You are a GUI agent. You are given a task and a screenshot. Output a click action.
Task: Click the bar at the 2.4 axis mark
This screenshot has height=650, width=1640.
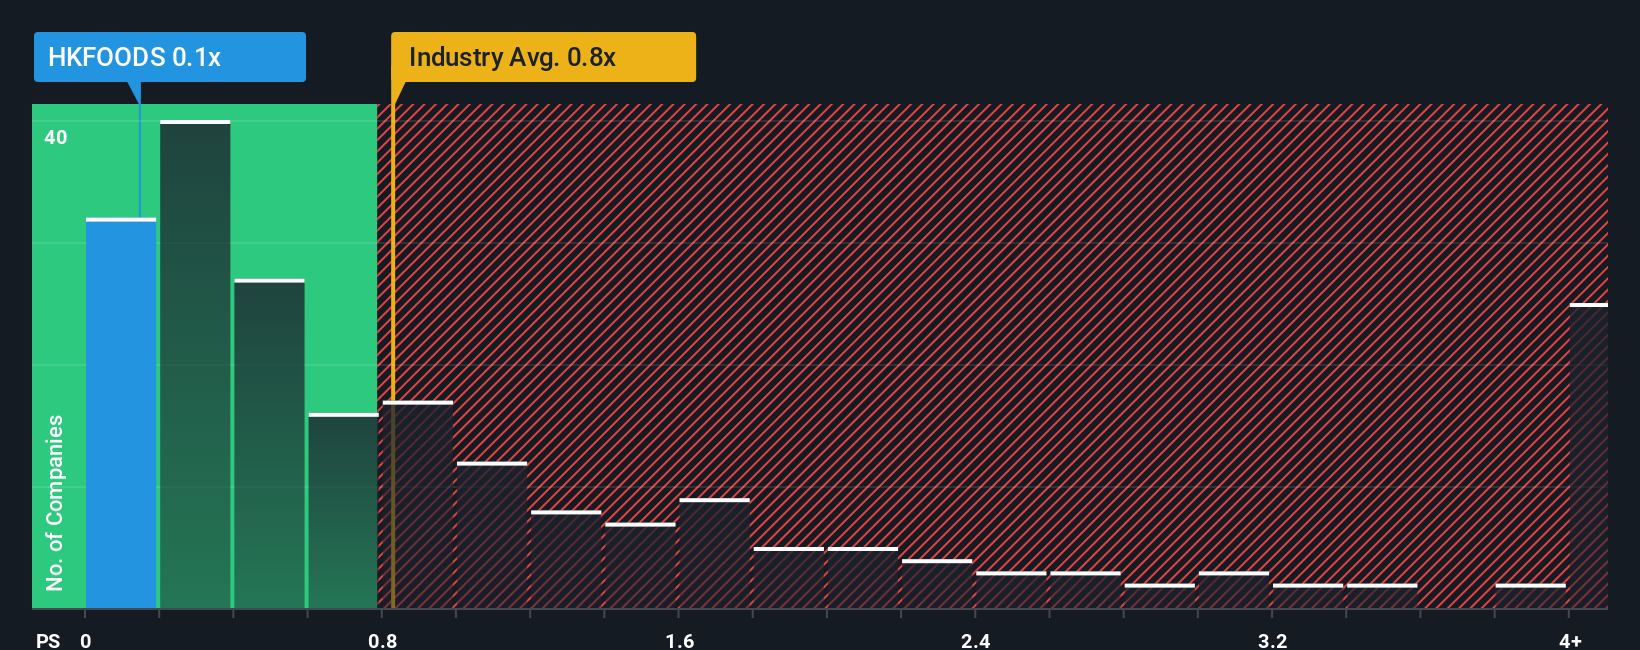pos(1011,590)
